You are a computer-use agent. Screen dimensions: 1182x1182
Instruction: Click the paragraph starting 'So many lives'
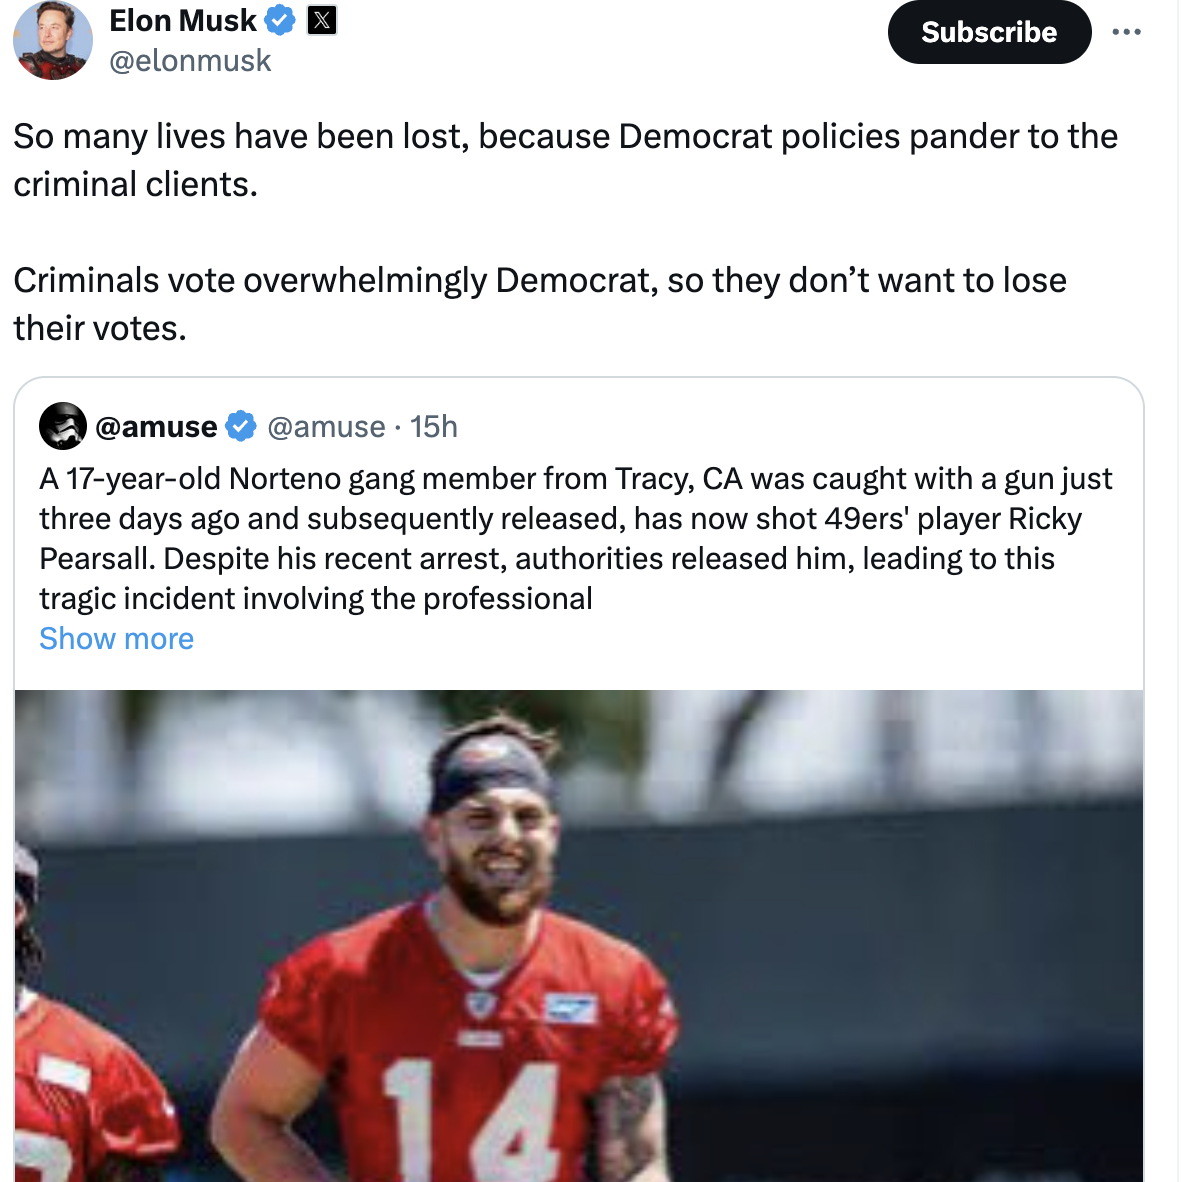[x=565, y=160]
